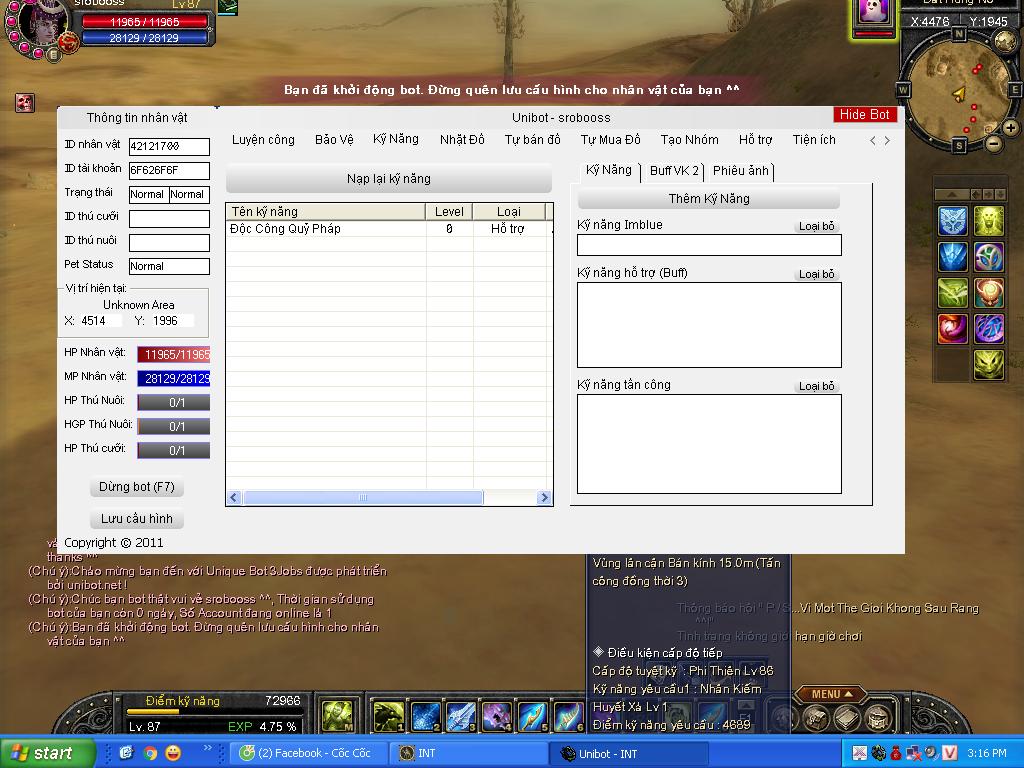Open Chrome from the quick launch bar
The height and width of the screenshot is (768, 1024).
150,753
